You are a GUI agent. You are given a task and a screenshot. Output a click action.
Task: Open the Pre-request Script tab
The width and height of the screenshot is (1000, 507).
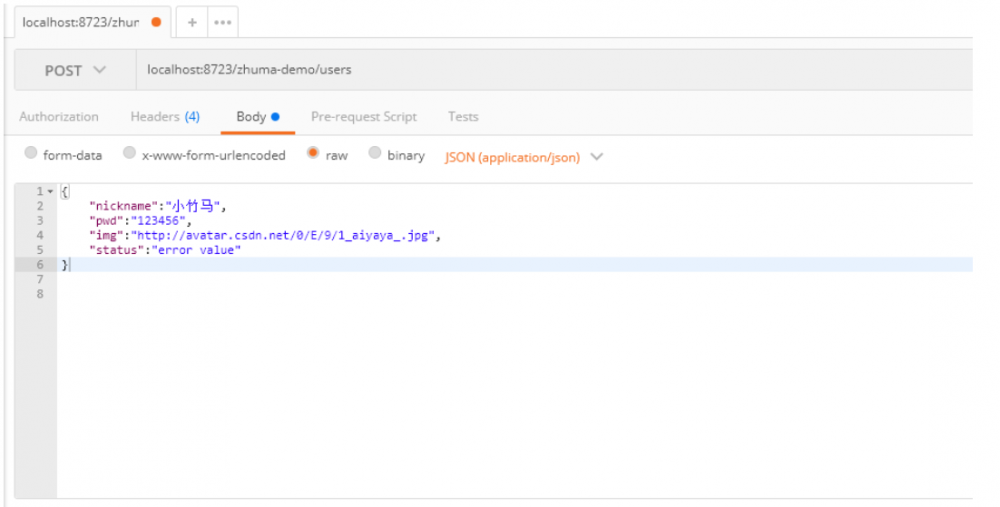point(364,117)
